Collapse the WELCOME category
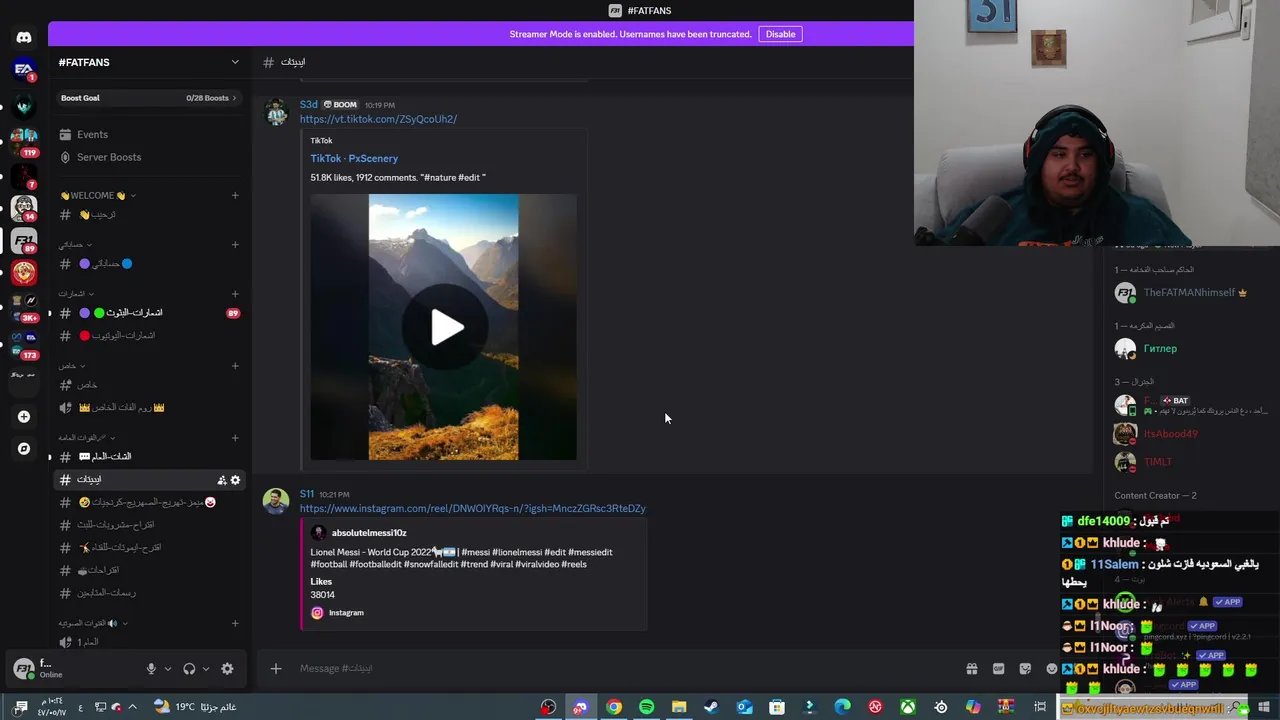 (x=97, y=196)
